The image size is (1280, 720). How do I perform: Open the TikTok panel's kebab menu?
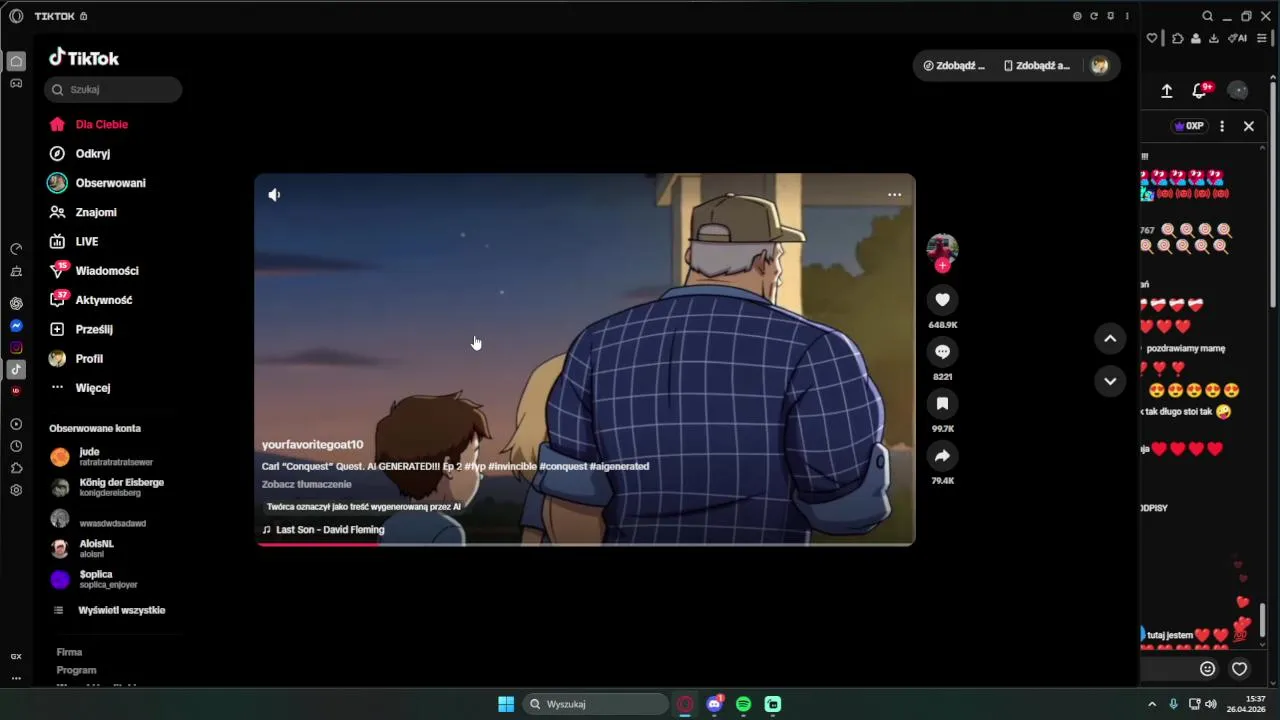1127,16
